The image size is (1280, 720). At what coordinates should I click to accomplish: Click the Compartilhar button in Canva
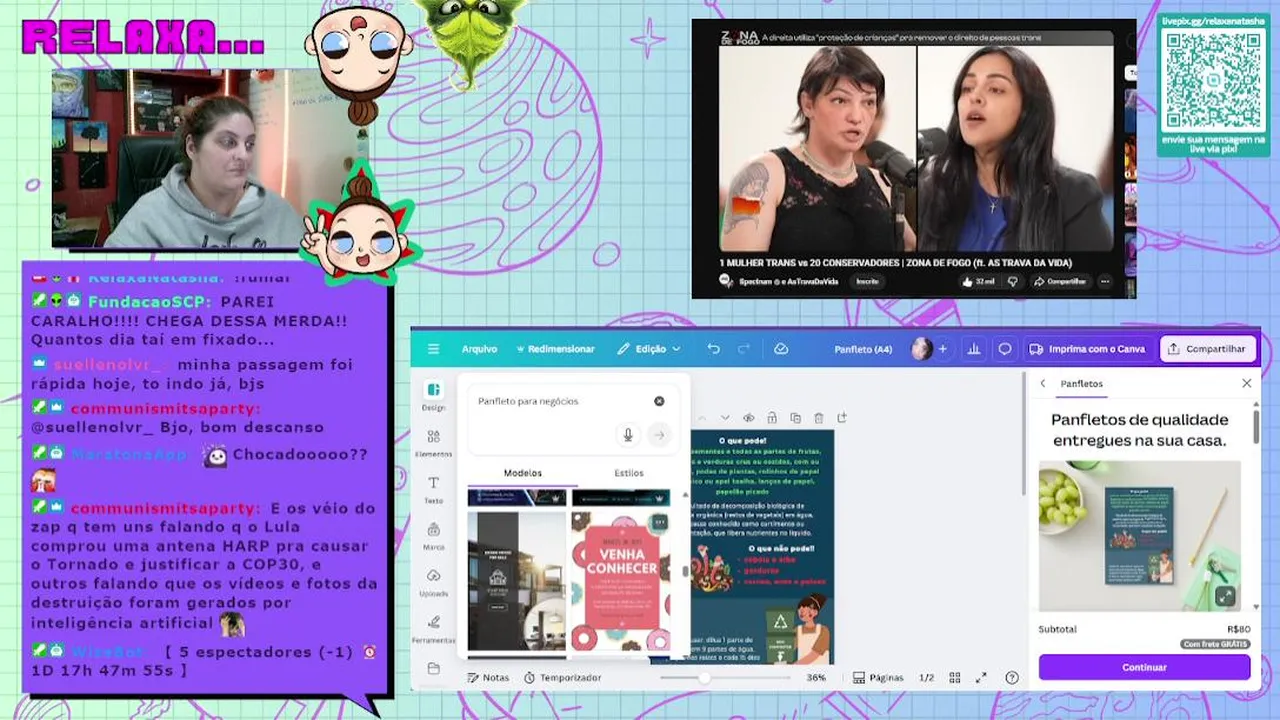(1207, 349)
